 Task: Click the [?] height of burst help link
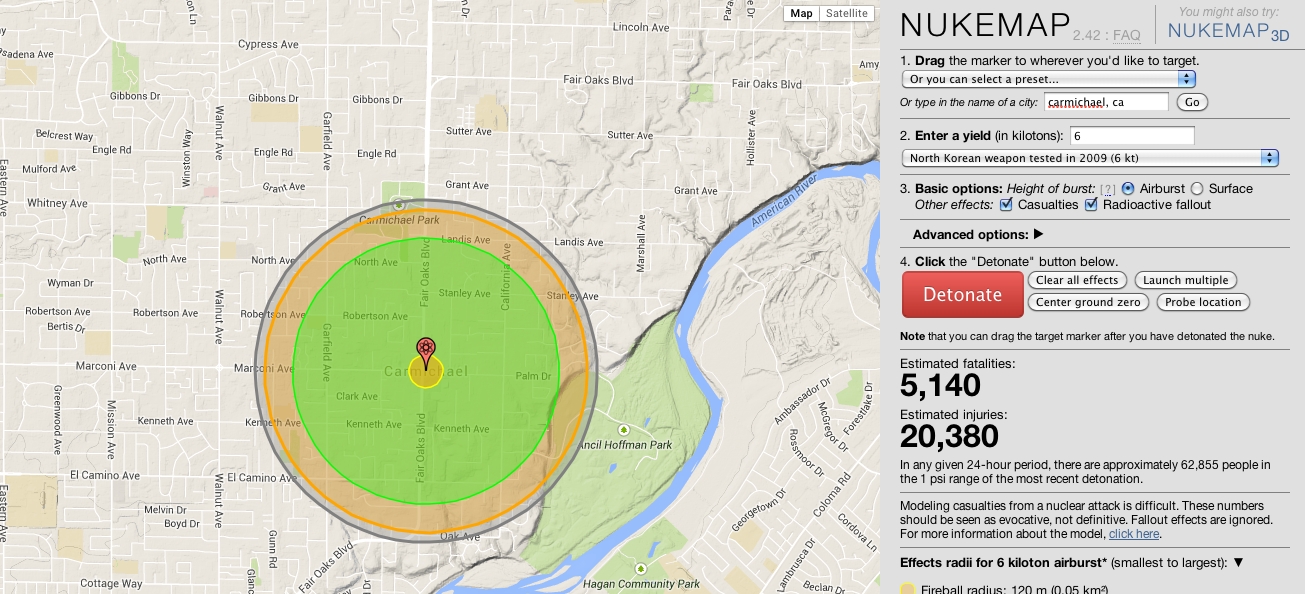tap(1107, 189)
